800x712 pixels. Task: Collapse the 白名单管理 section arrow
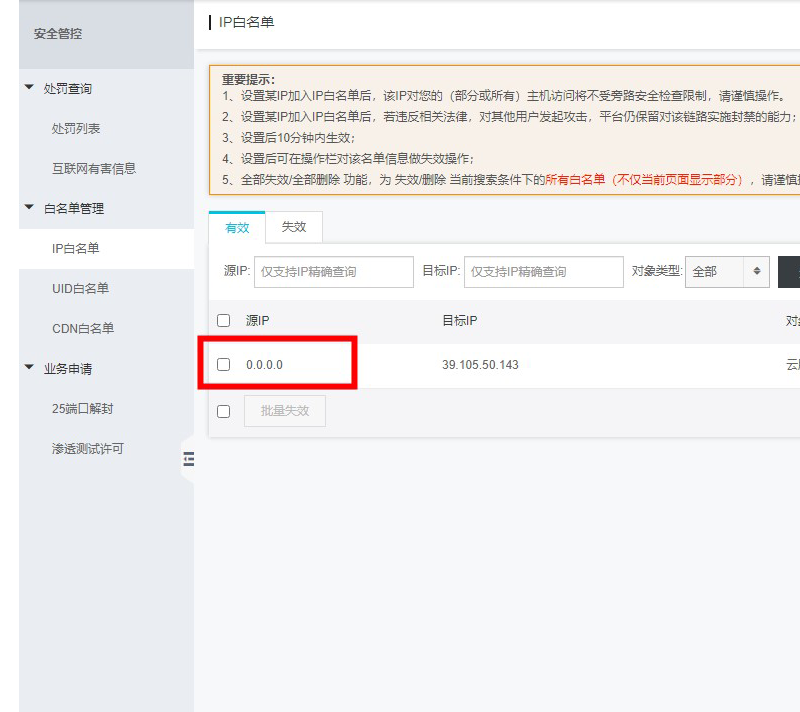29,208
